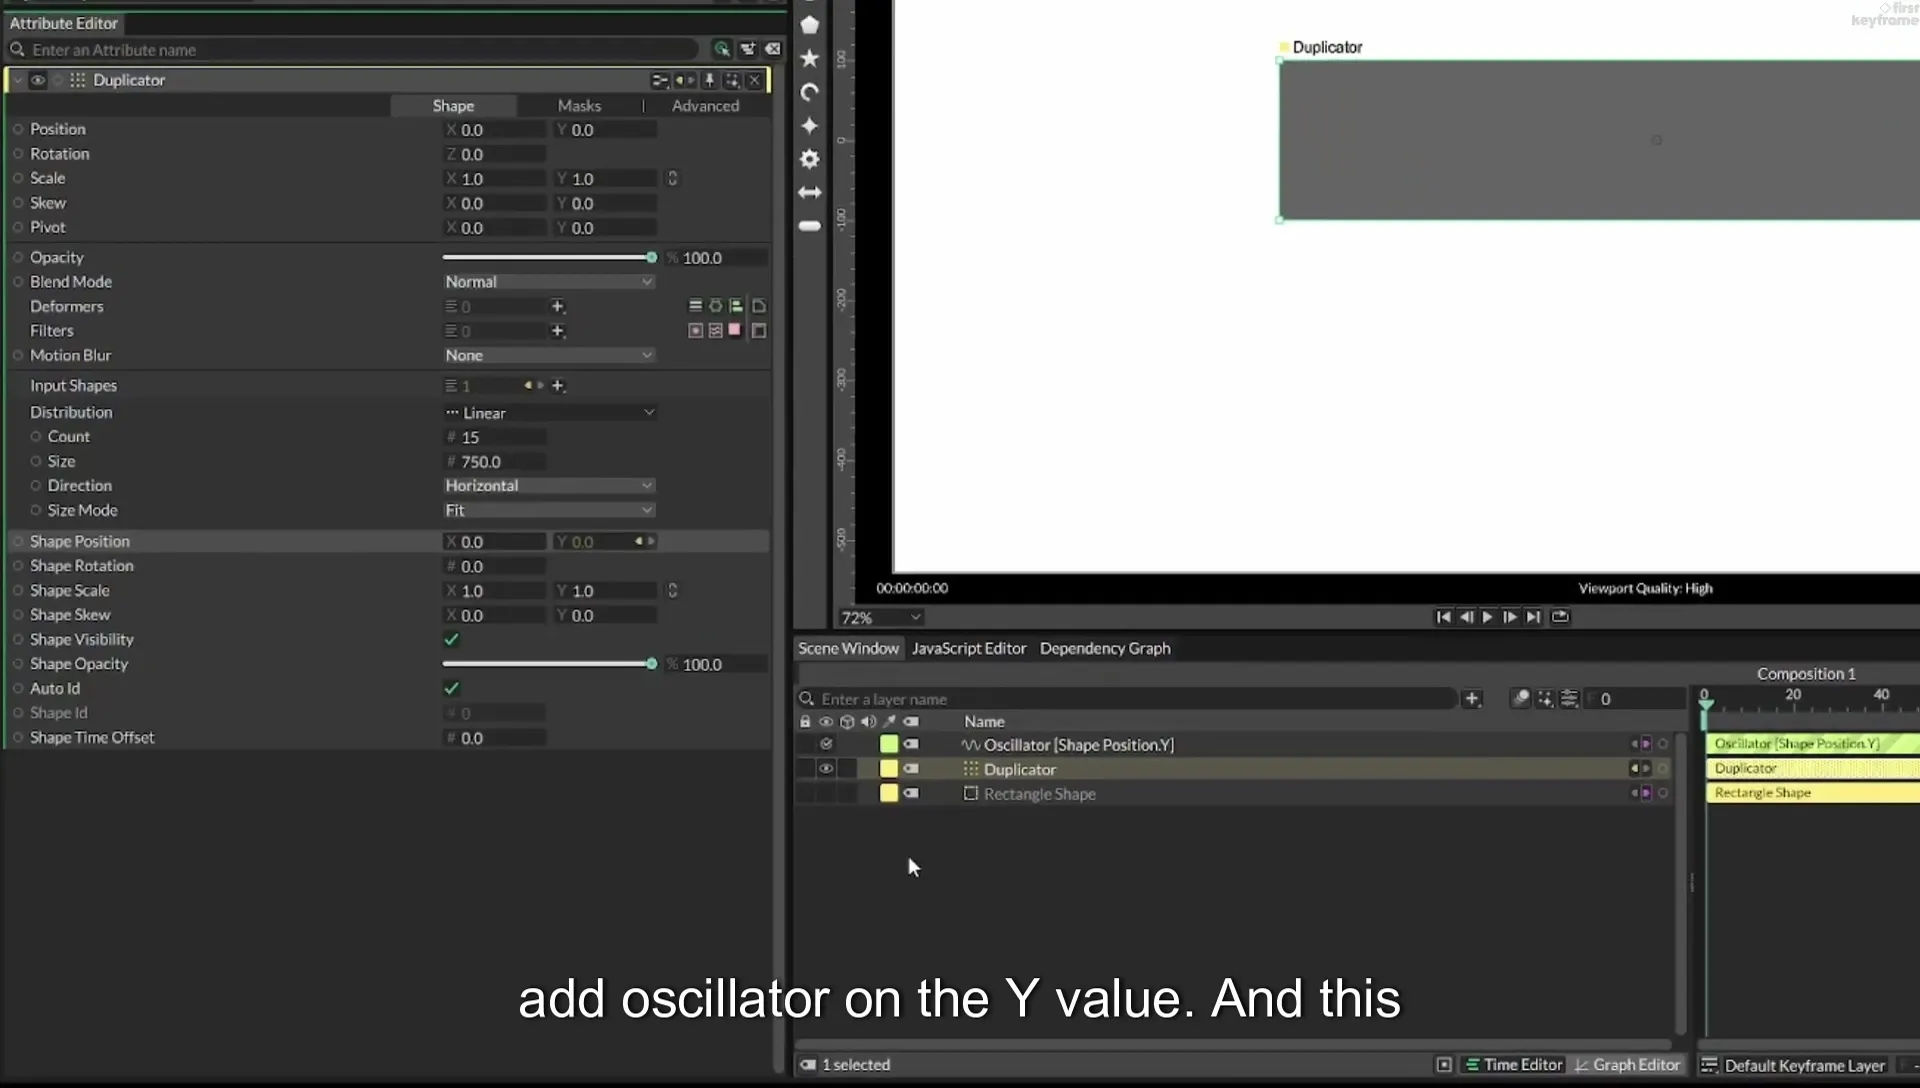Toggle playback loop mode
Image resolution: width=1920 pixels, height=1088 pixels.
click(x=1560, y=617)
